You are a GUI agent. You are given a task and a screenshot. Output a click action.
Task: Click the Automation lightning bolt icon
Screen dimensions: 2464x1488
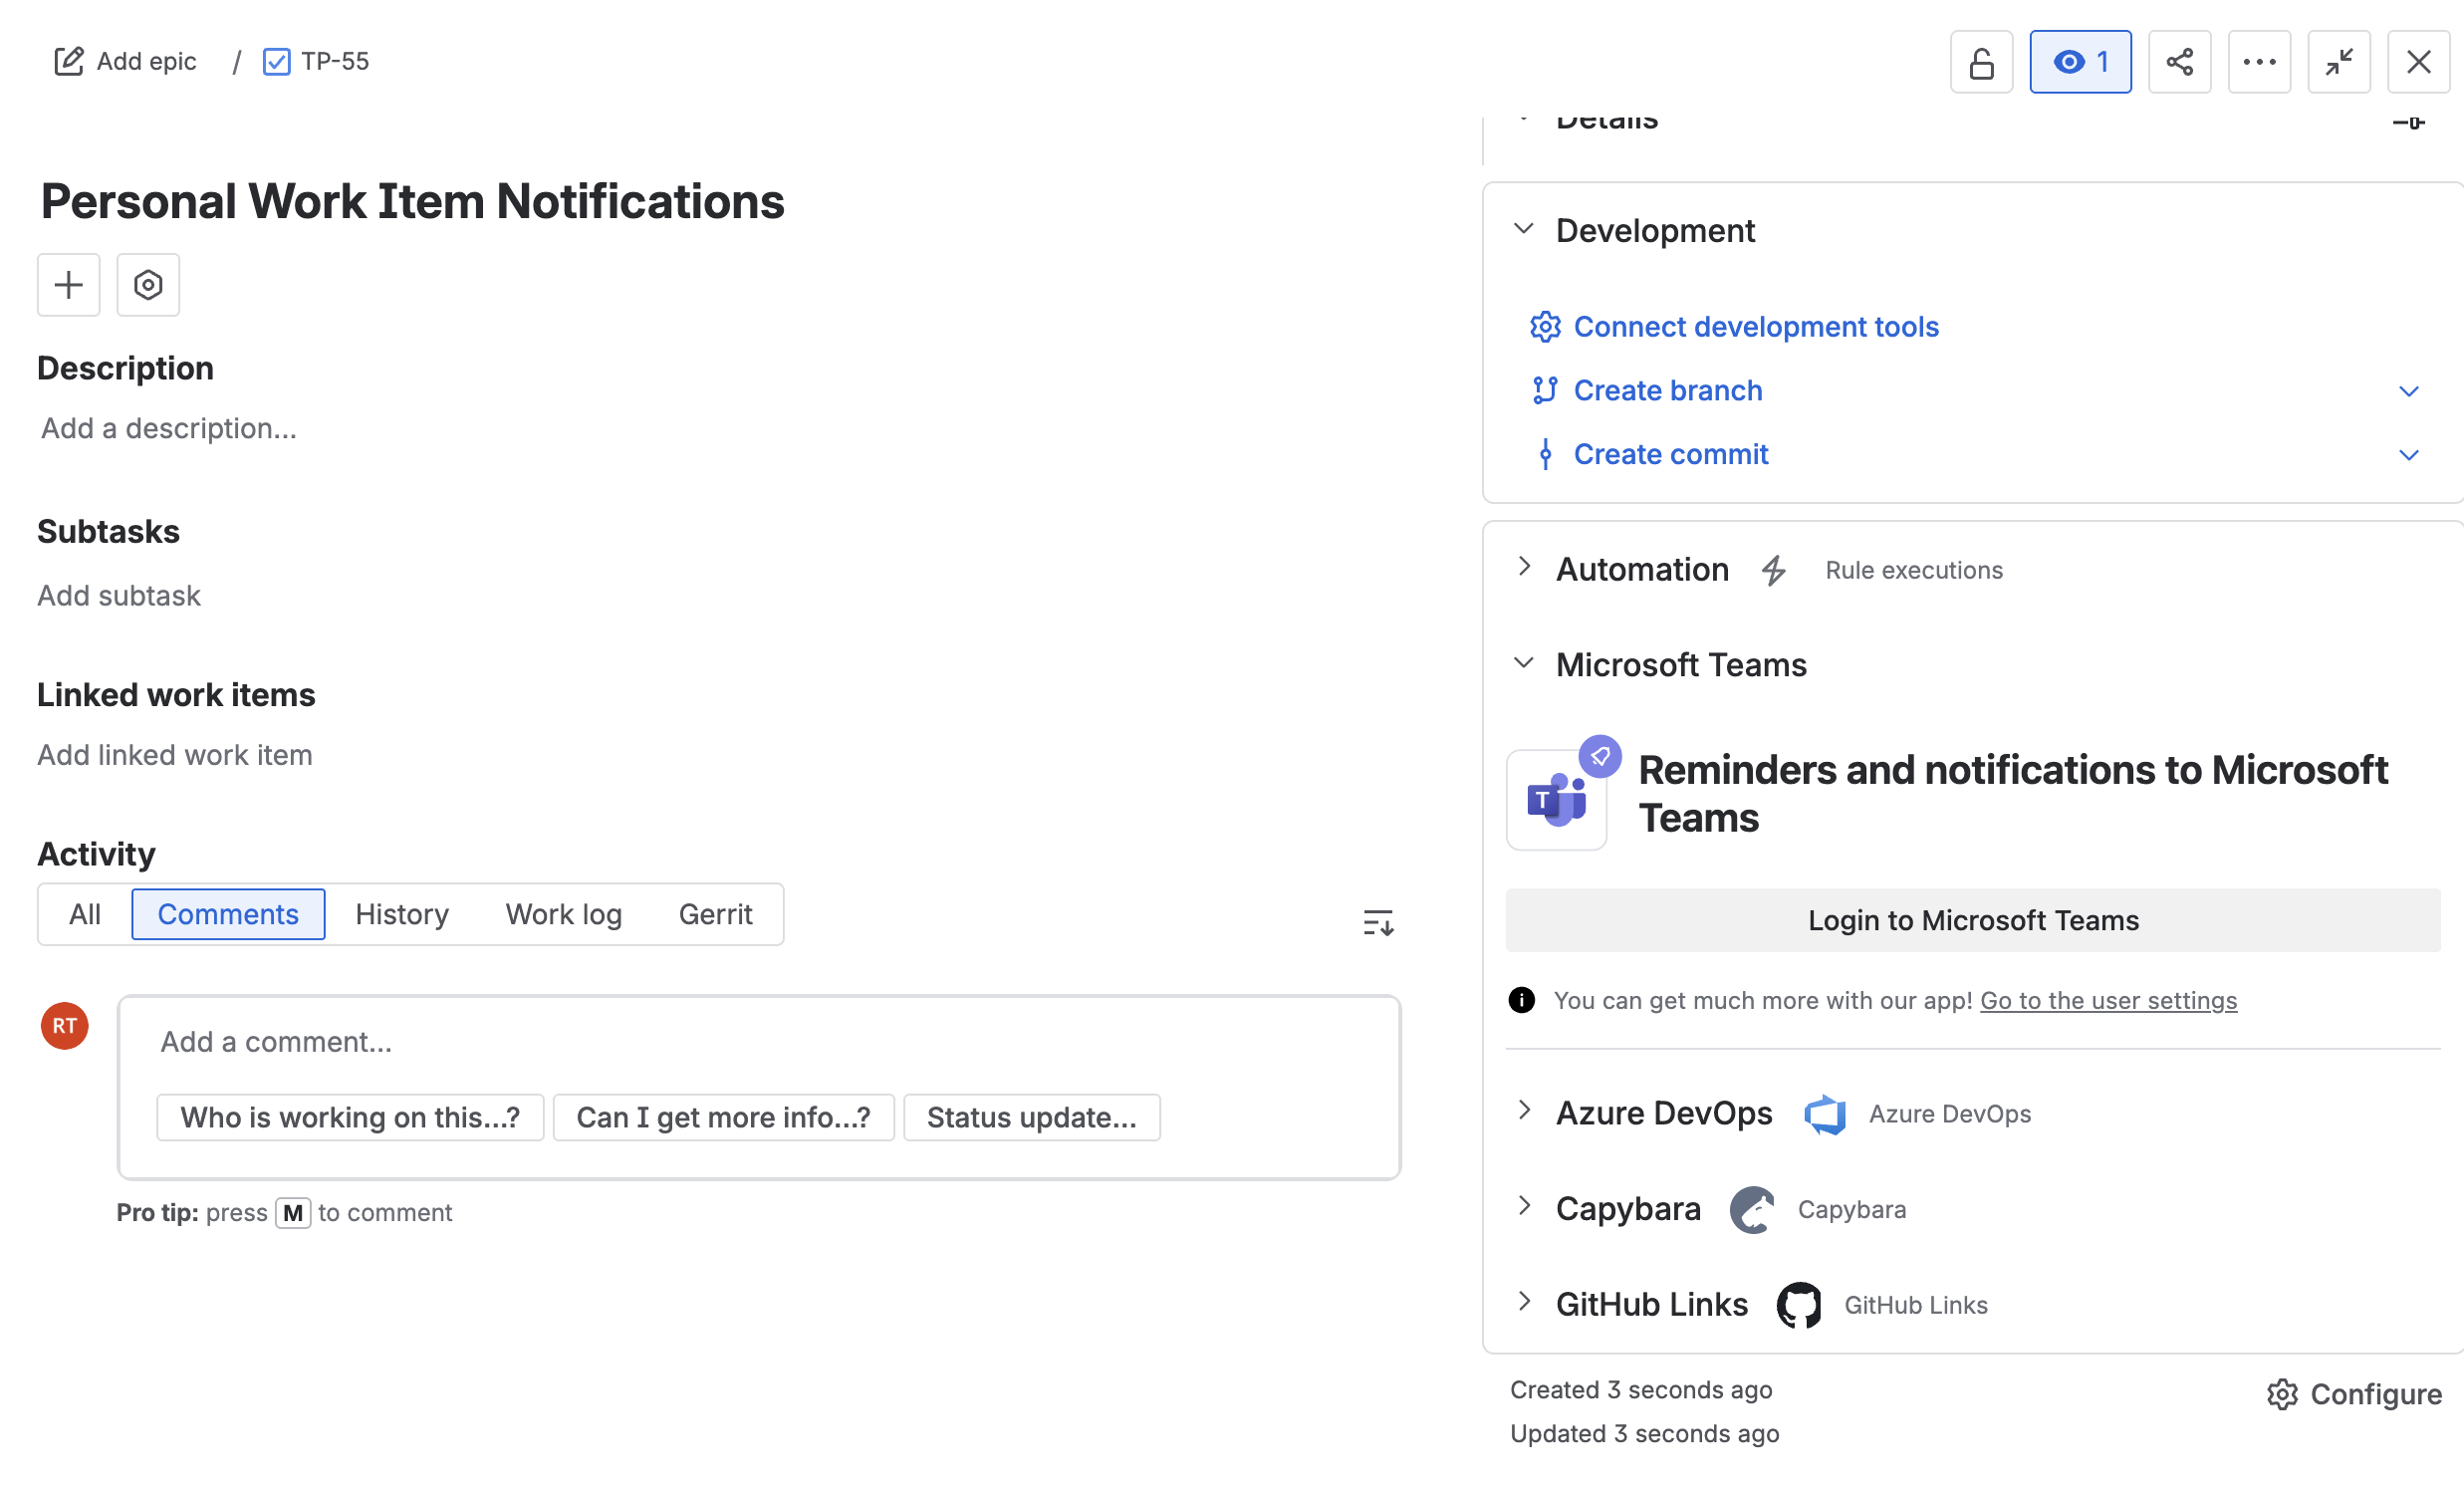click(1773, 570)
